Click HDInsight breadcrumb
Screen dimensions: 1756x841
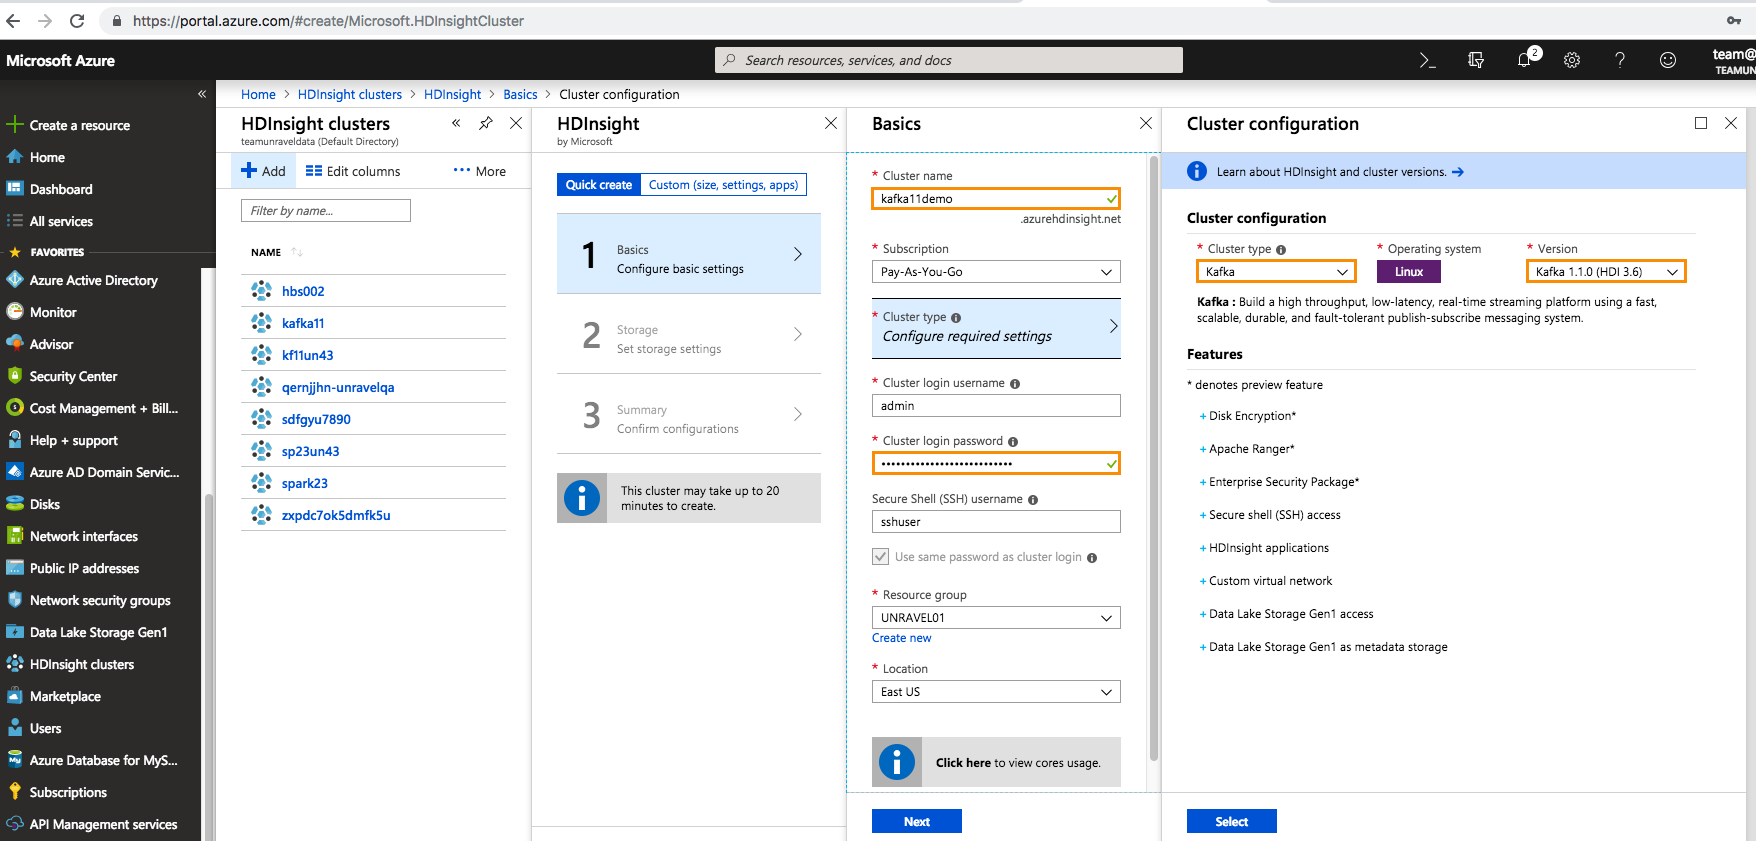452,94
